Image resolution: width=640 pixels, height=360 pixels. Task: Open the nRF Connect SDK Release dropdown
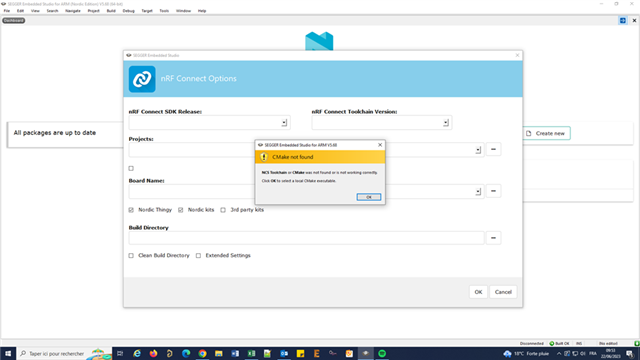[x=284, y=122]
